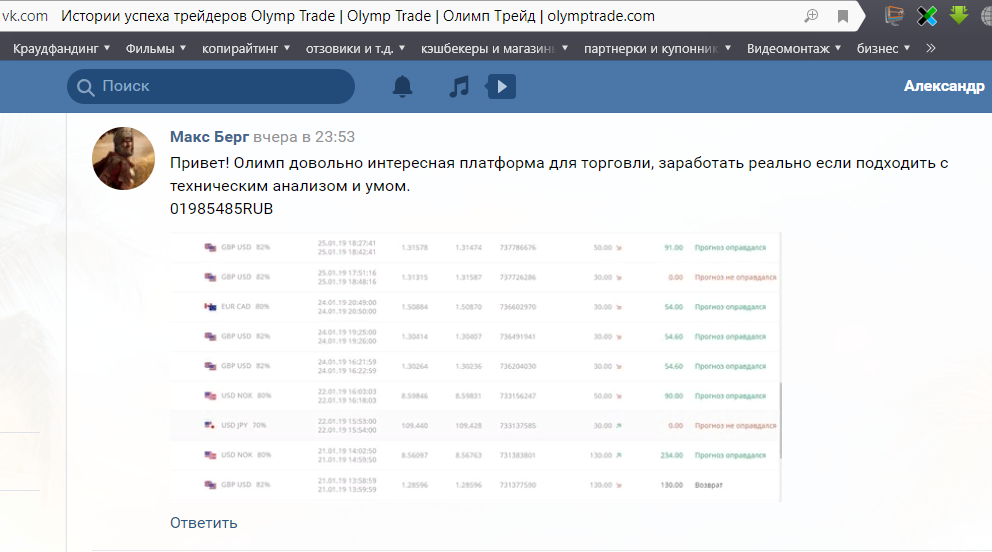Image resolution: width=992 pixels, height=552 pixels.
Task: Open the comment timestamp вчера в 23:53
Action: [x=304, y=137]
